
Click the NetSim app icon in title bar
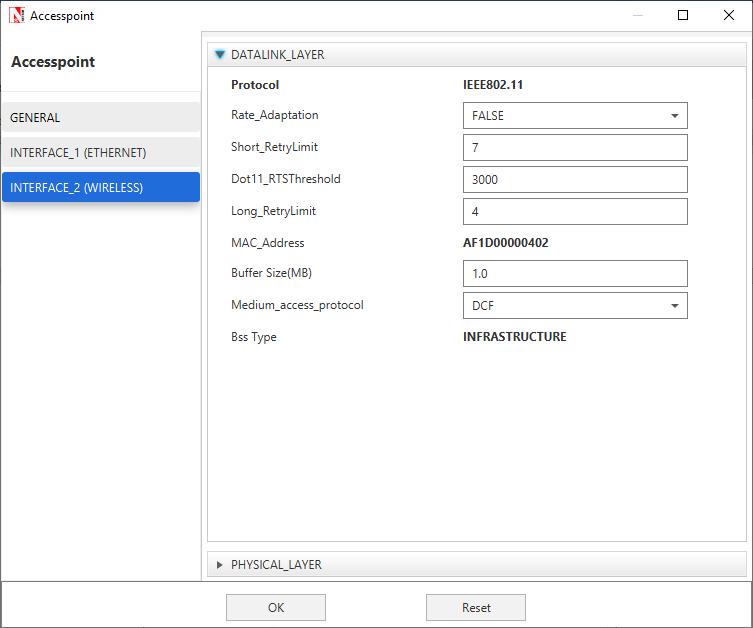coord(16,16)
